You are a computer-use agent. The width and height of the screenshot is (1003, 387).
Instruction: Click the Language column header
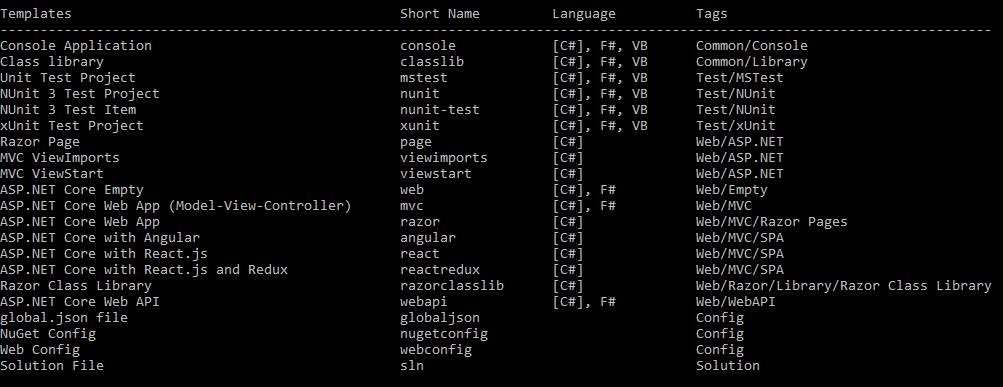click(584, 14)
